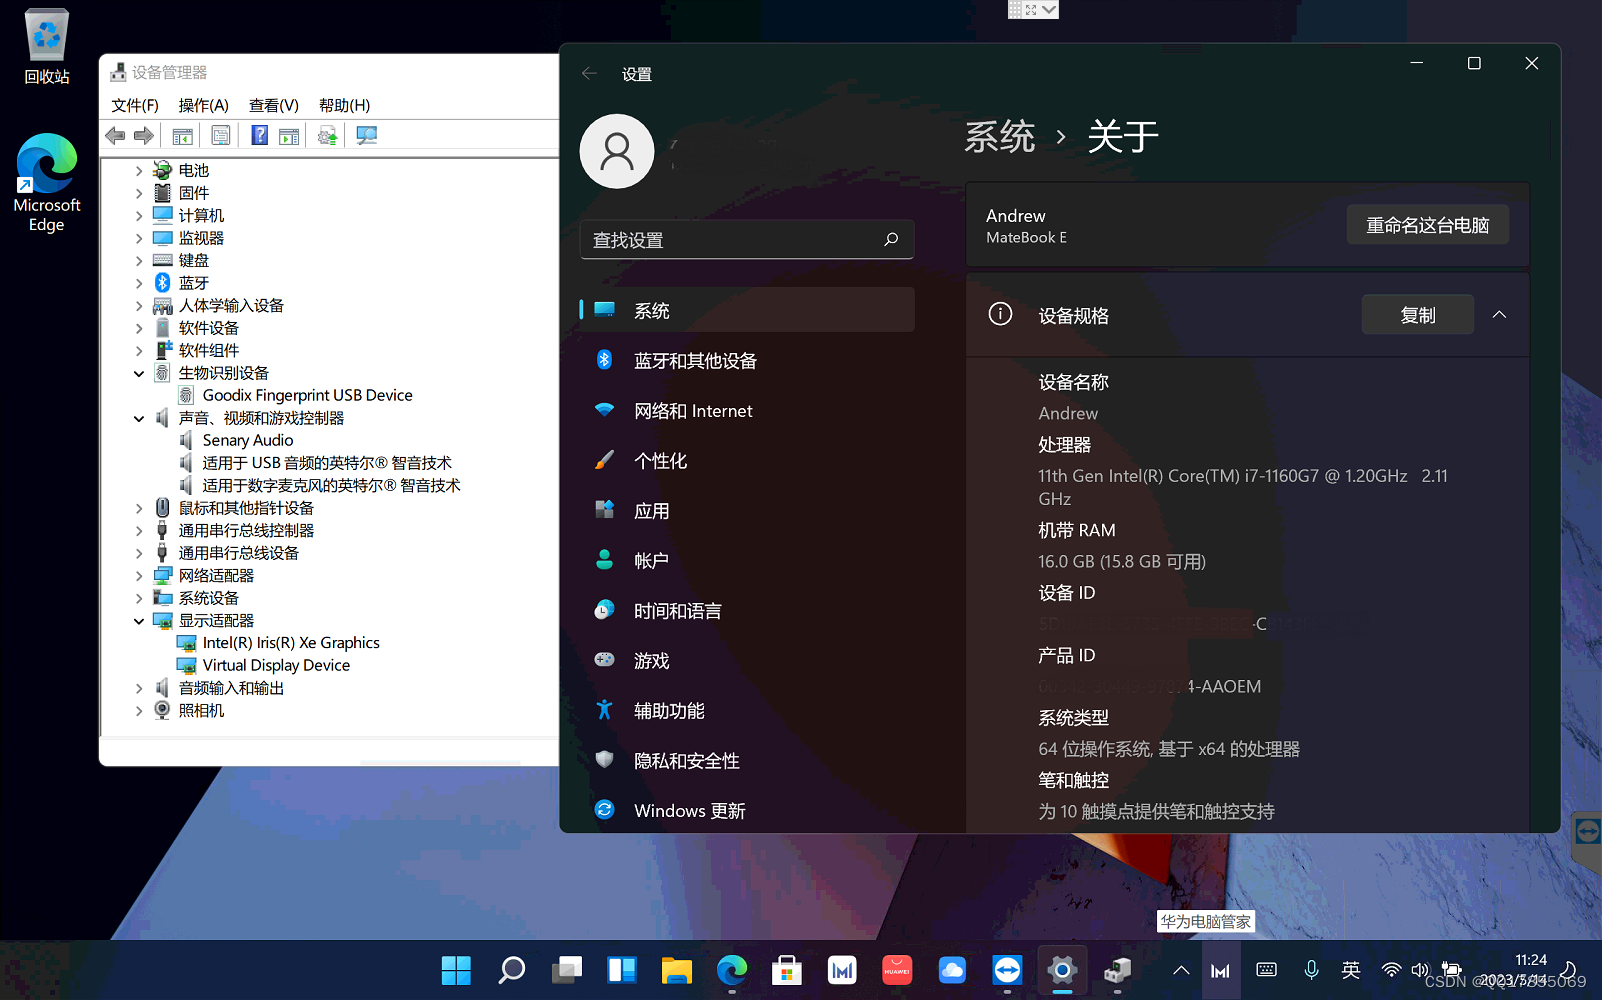
Task: Select 系统 in Settings sidebar
Action: tap(747, 311)
